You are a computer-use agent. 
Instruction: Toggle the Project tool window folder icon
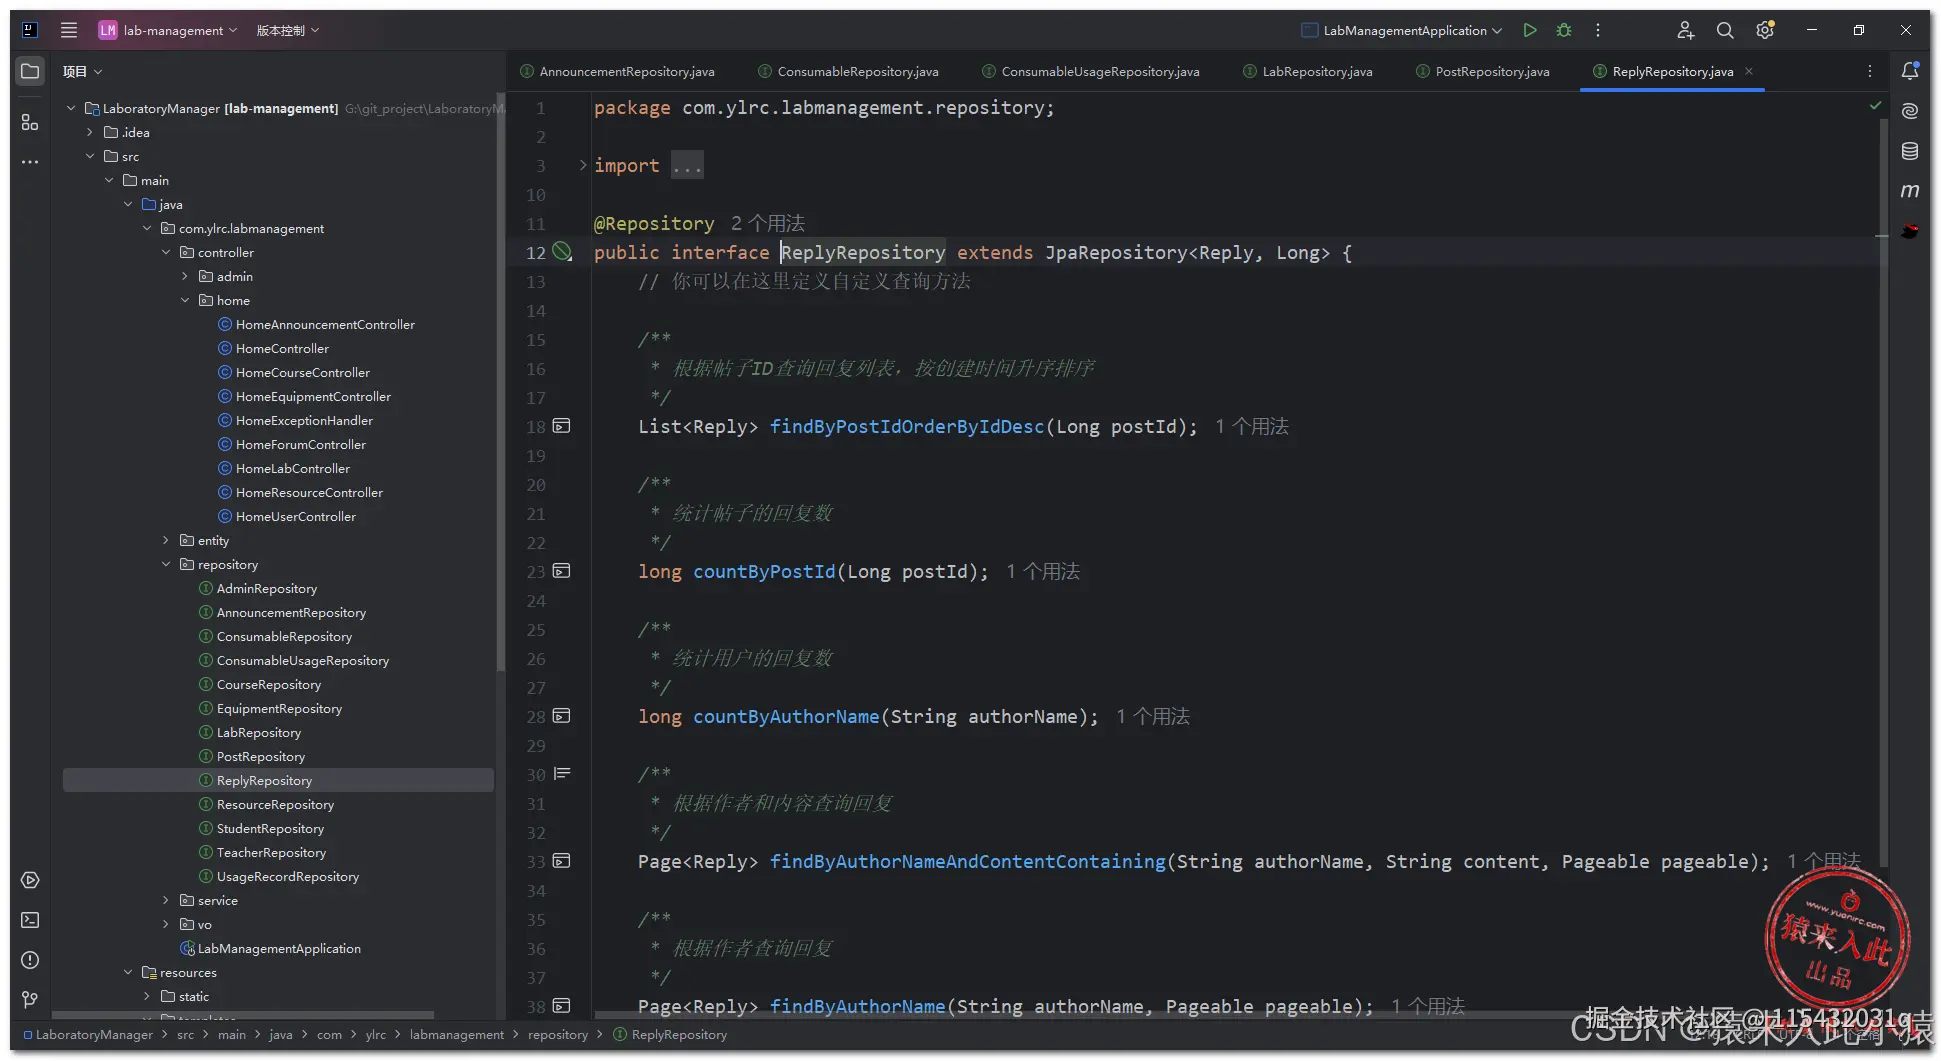(x=30, y=71)
